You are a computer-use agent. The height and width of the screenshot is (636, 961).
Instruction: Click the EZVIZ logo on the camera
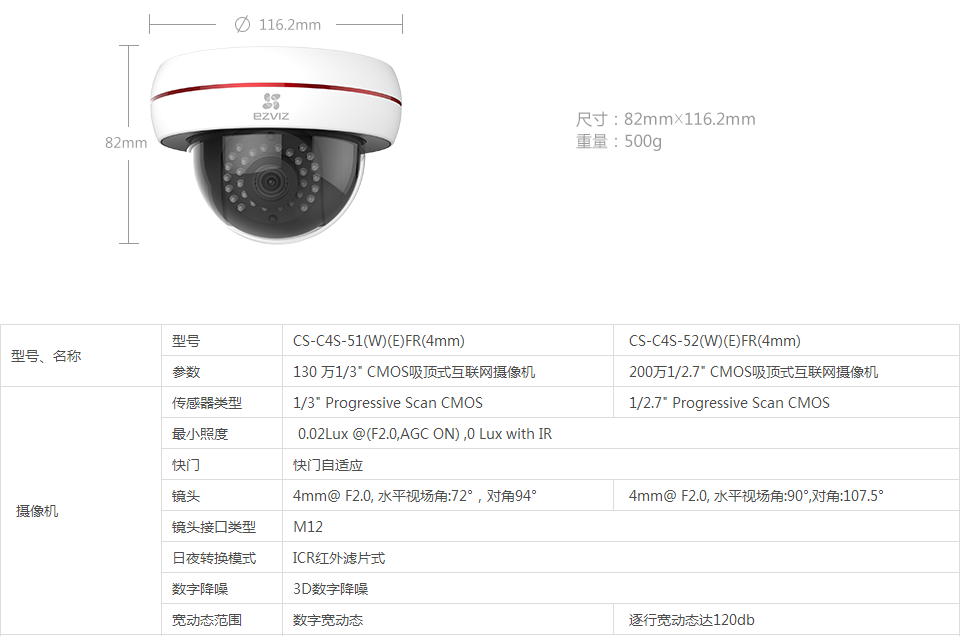click(271, 107)
